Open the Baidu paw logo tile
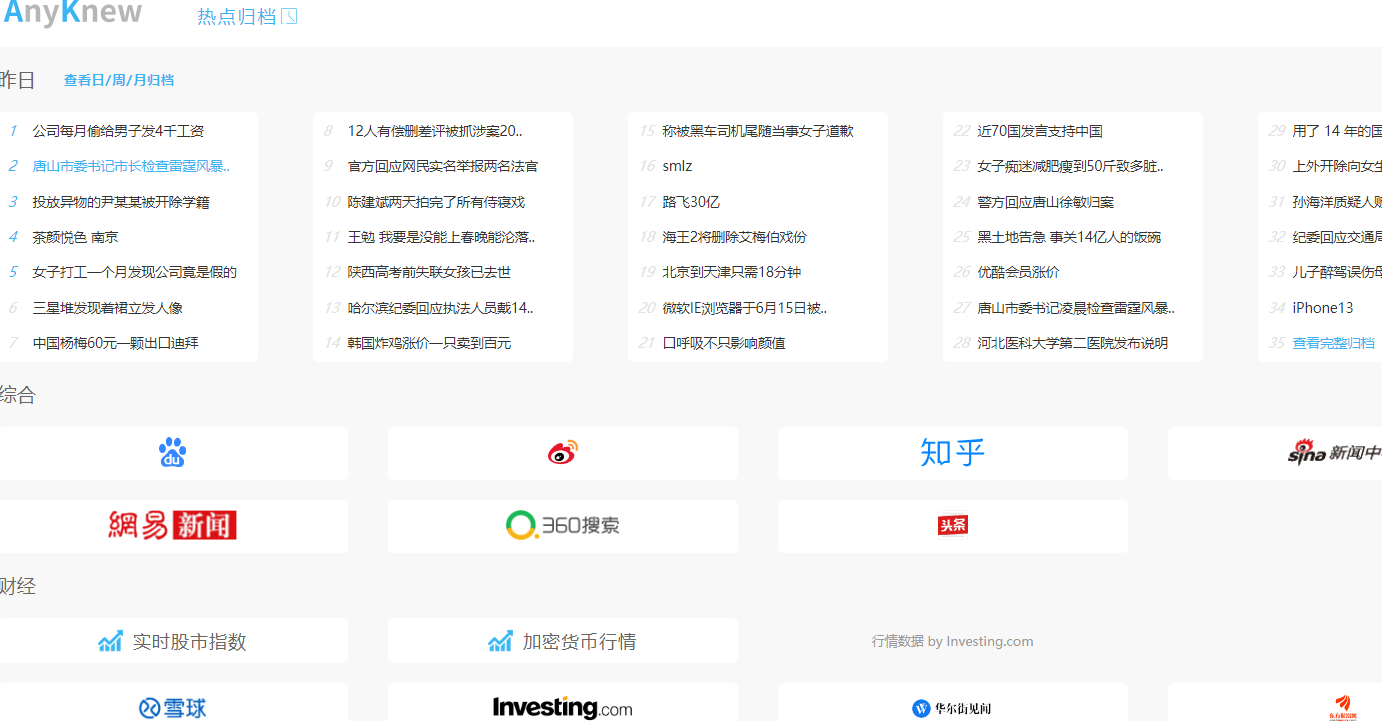The image size is (1382, 721). 172,453
